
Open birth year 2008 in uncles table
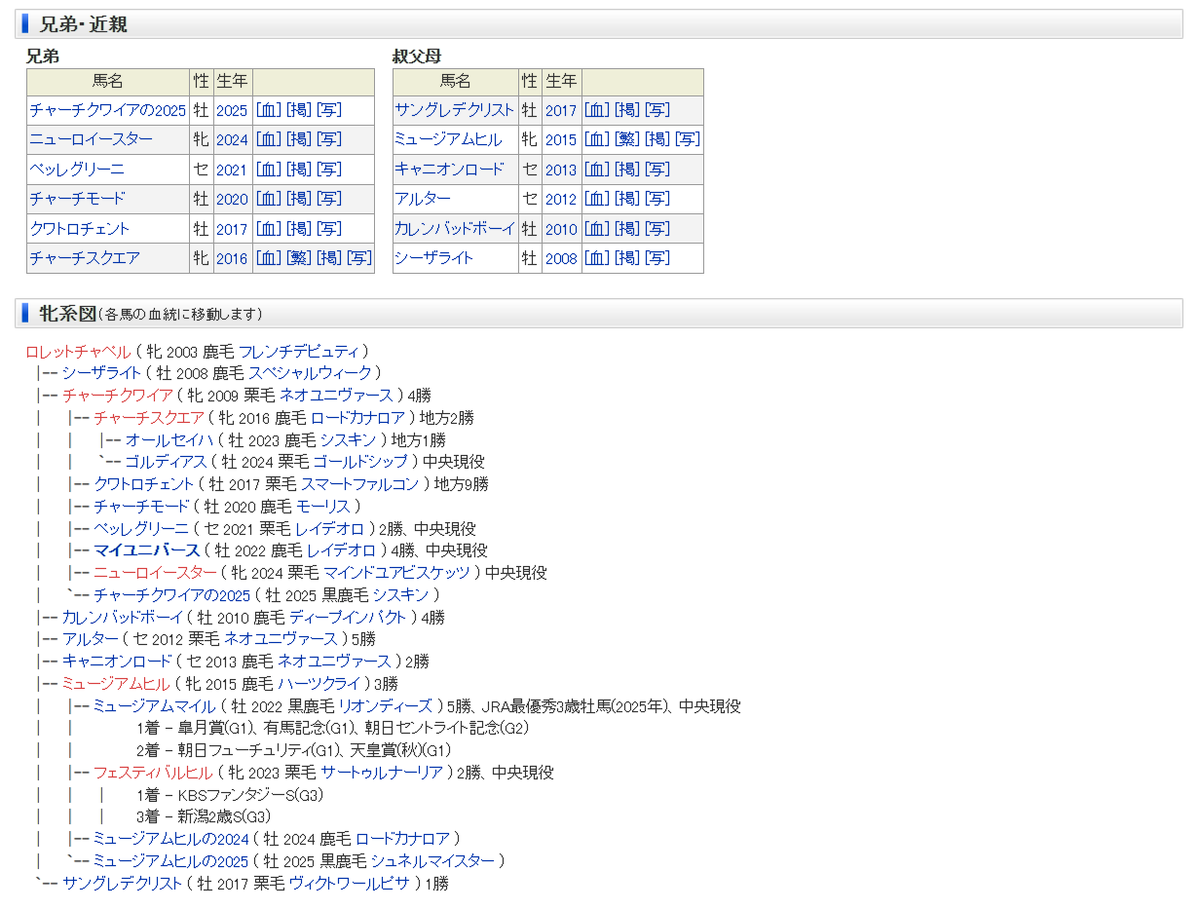click(x=561, y=258)
